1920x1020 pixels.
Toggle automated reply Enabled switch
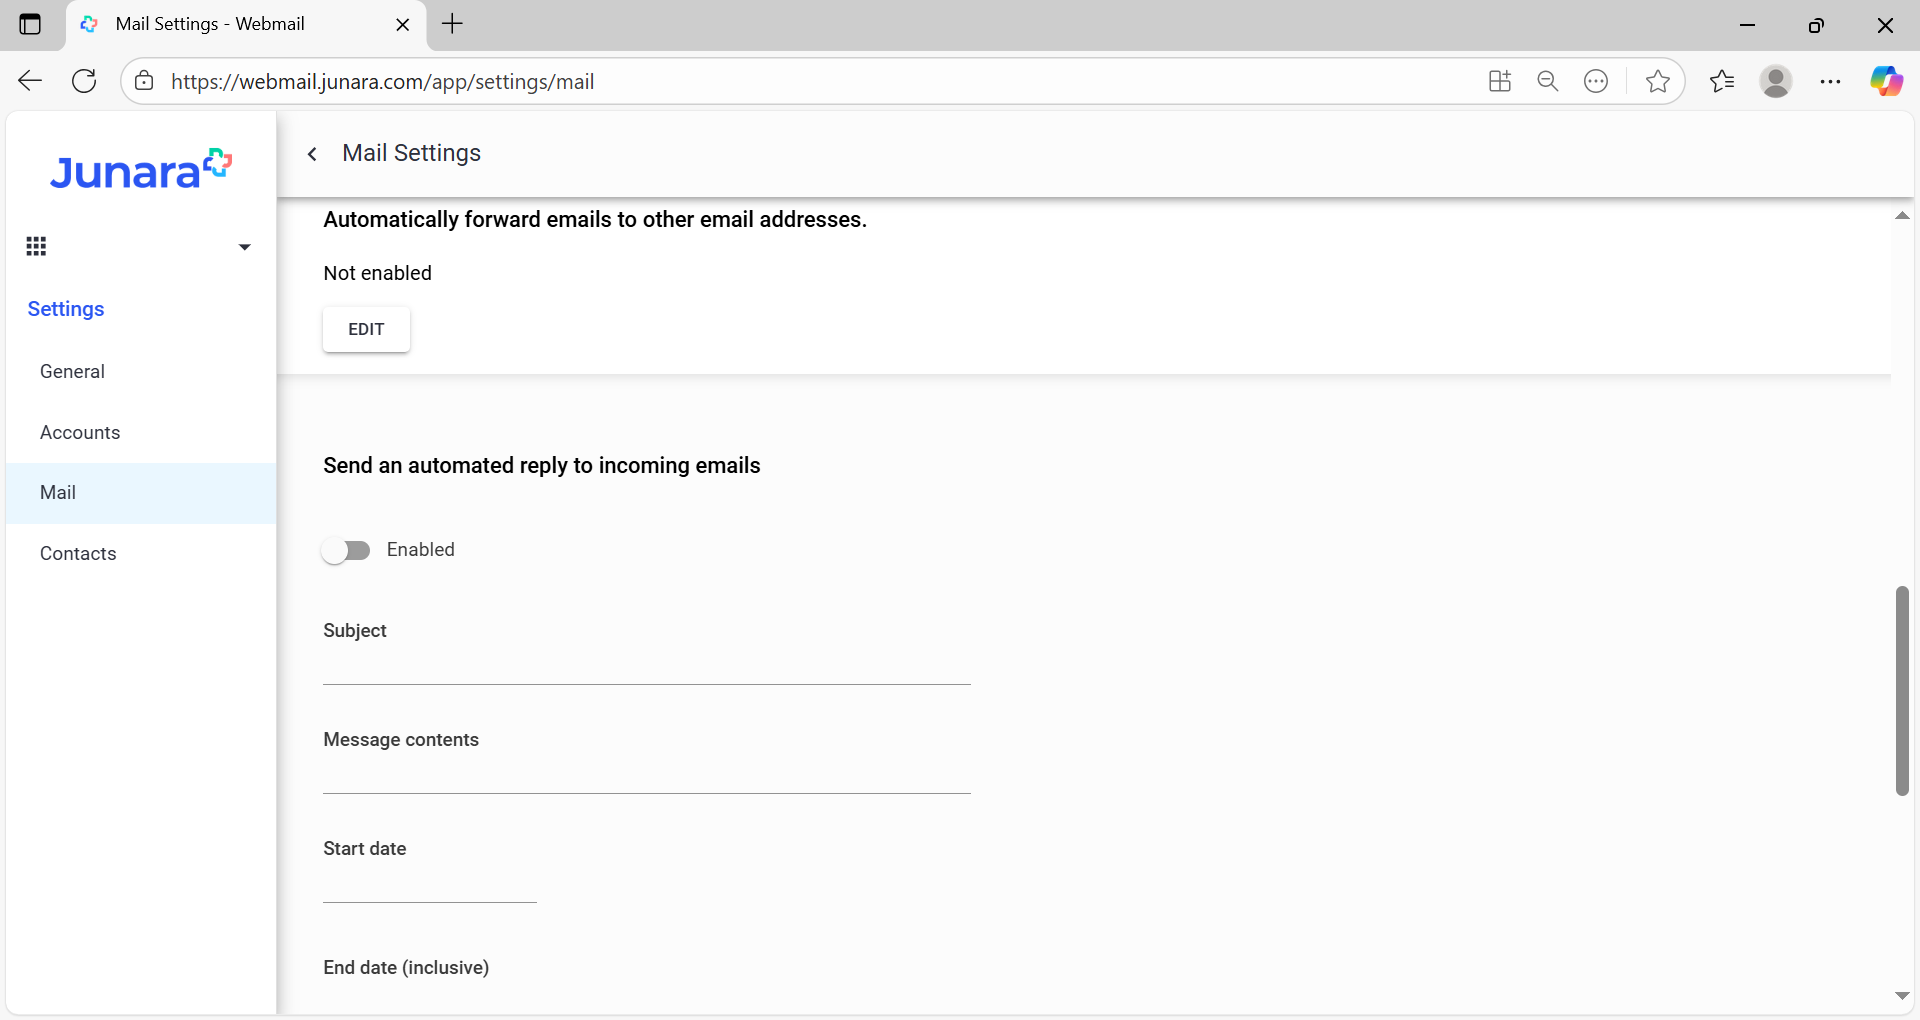click(346, 550)
